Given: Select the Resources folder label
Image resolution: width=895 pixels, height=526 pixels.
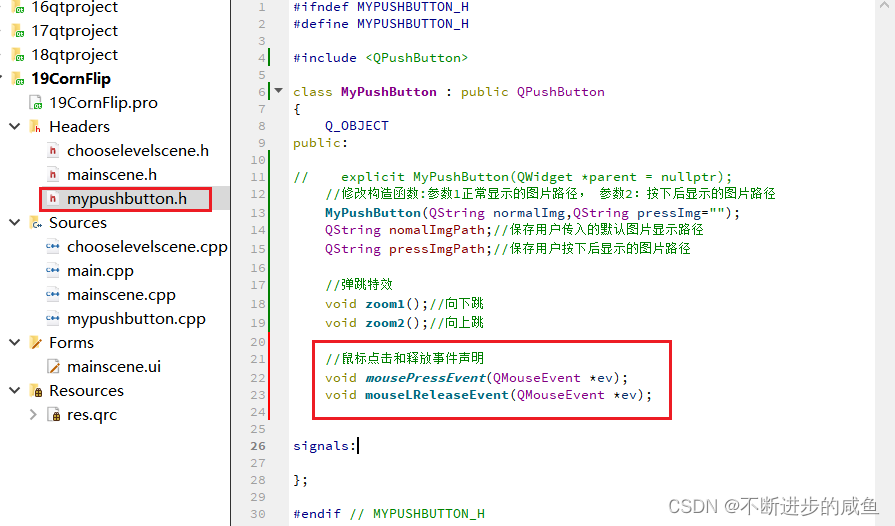Looking at the screenshot, I should coord(86,391).
